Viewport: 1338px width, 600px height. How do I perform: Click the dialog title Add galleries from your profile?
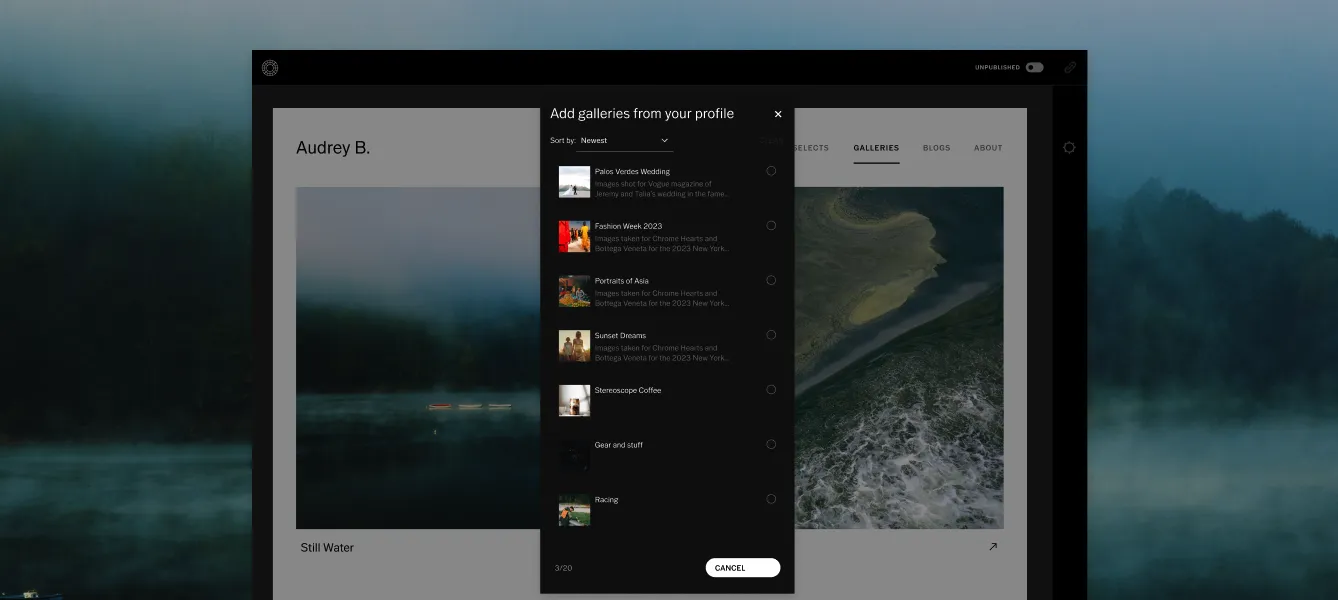coord(642,114)
